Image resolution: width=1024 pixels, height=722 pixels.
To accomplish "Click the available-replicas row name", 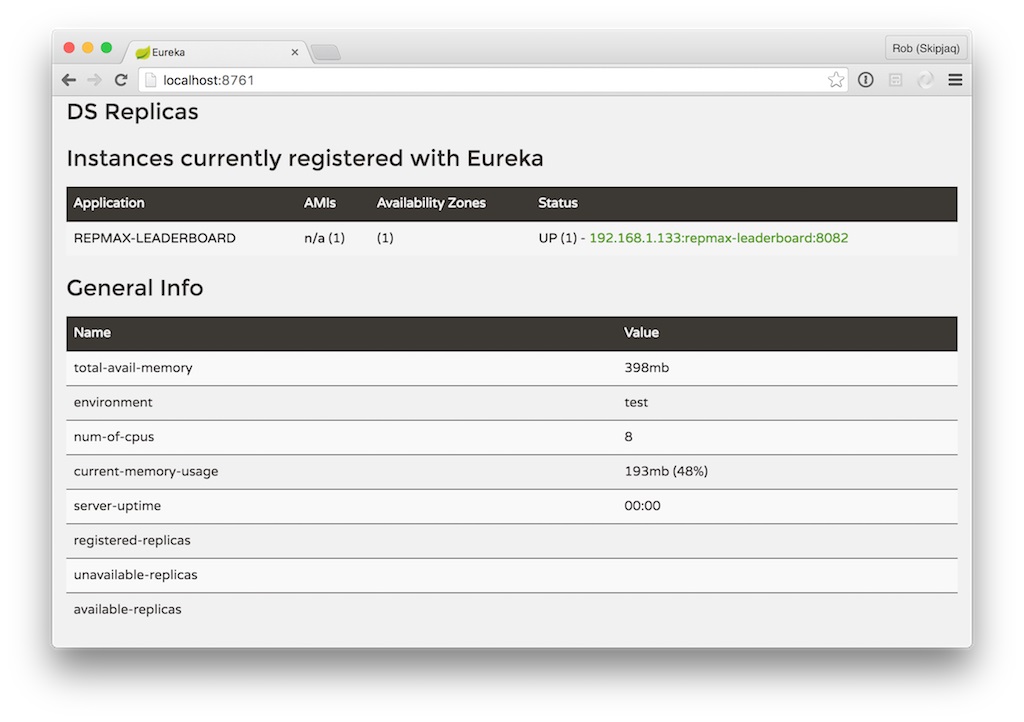I will 127,610.
